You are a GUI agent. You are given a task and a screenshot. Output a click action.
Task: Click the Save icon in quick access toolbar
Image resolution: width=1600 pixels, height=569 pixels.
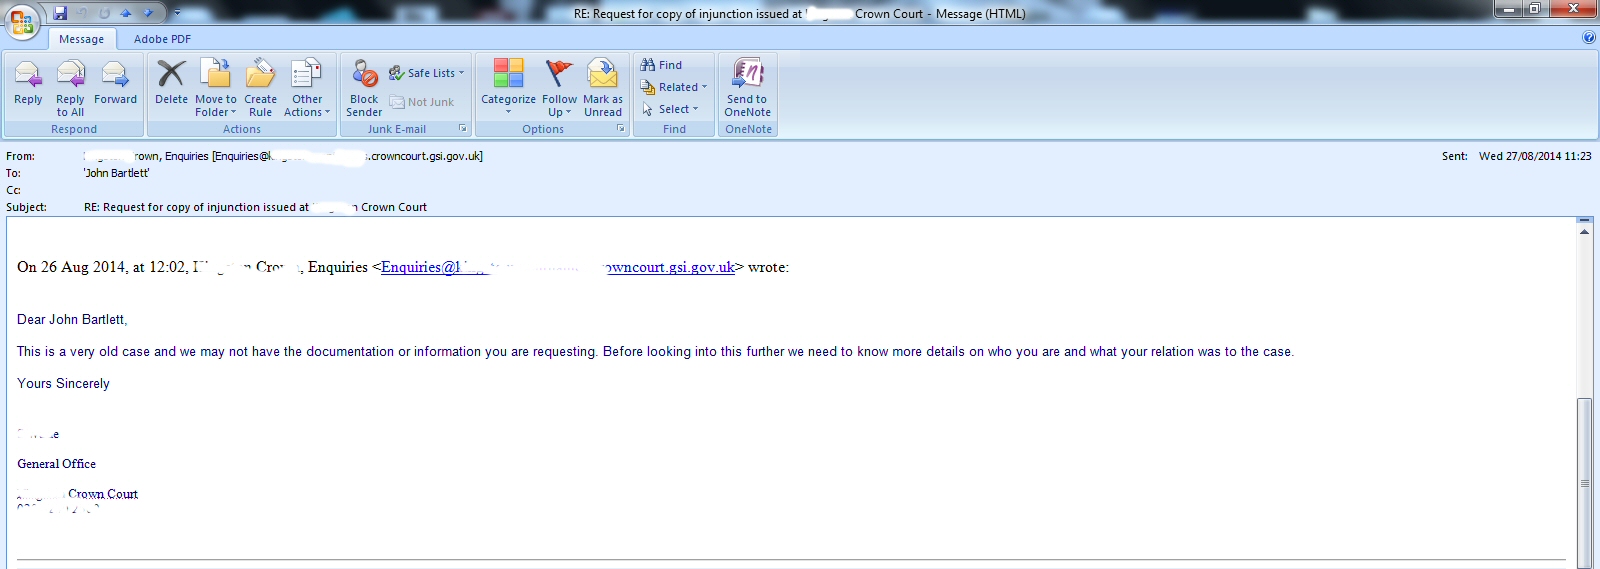coord(60,13)
